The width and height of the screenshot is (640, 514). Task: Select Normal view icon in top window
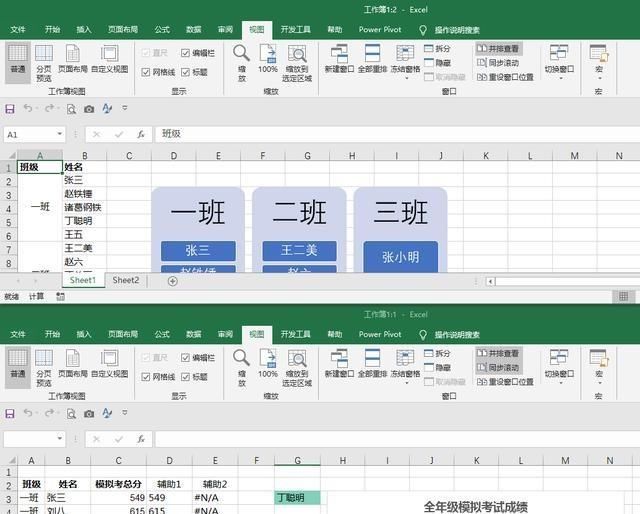(18, 62)
